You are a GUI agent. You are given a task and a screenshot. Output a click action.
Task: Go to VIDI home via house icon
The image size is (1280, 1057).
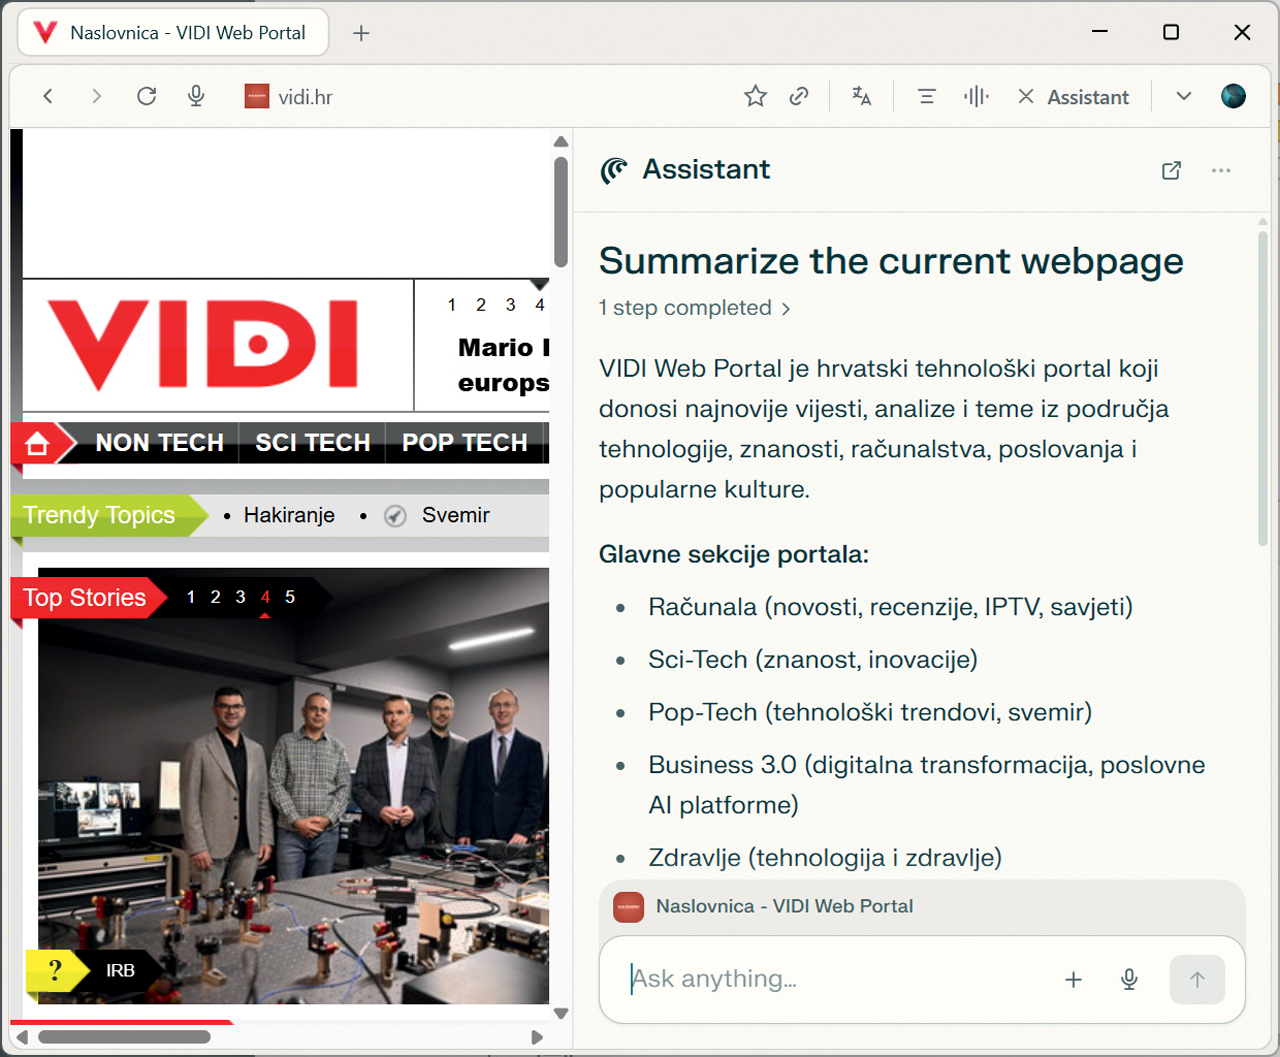pos(37,444)
